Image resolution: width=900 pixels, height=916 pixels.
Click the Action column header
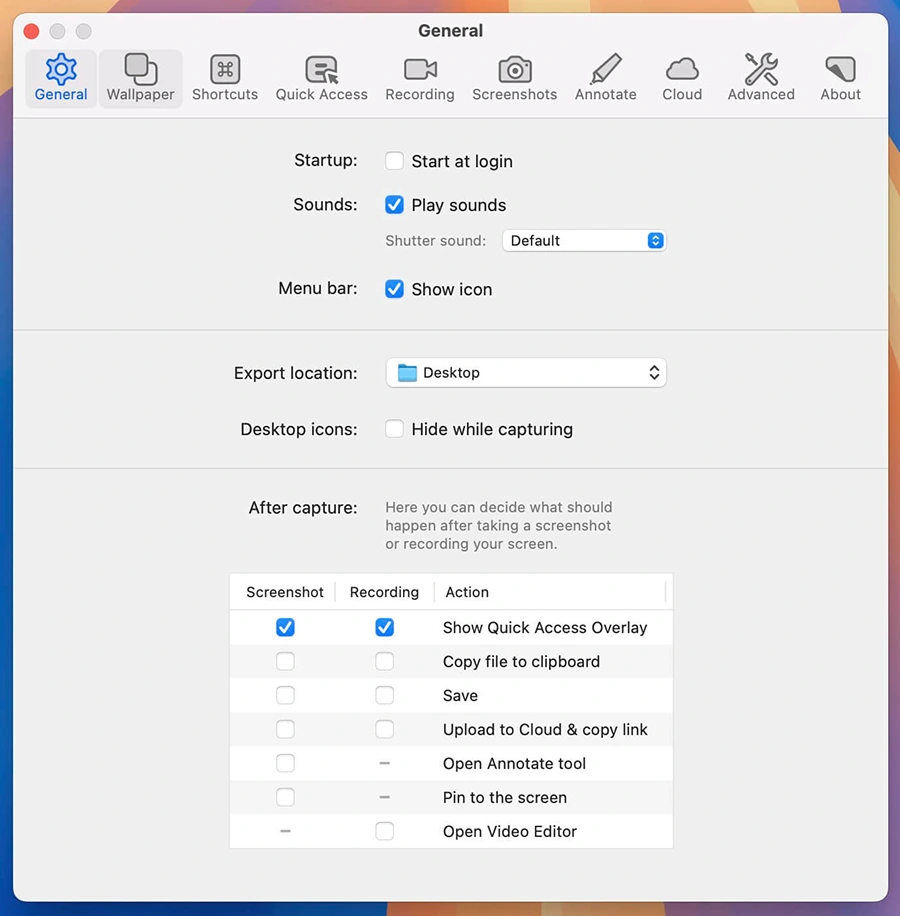click(x=467, y=592)
